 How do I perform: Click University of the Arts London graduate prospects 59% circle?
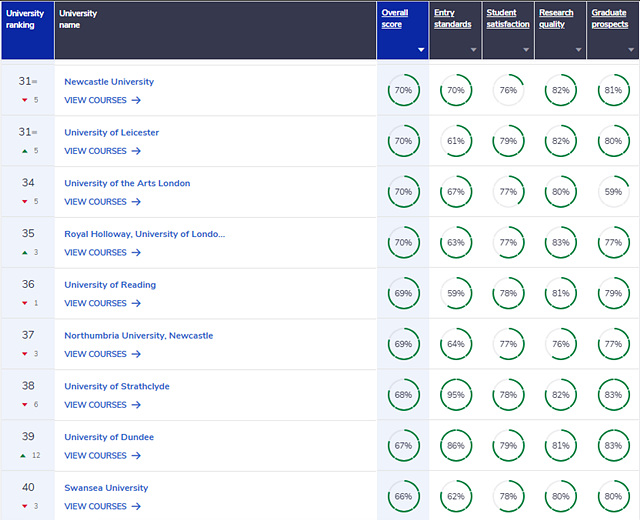613,192
